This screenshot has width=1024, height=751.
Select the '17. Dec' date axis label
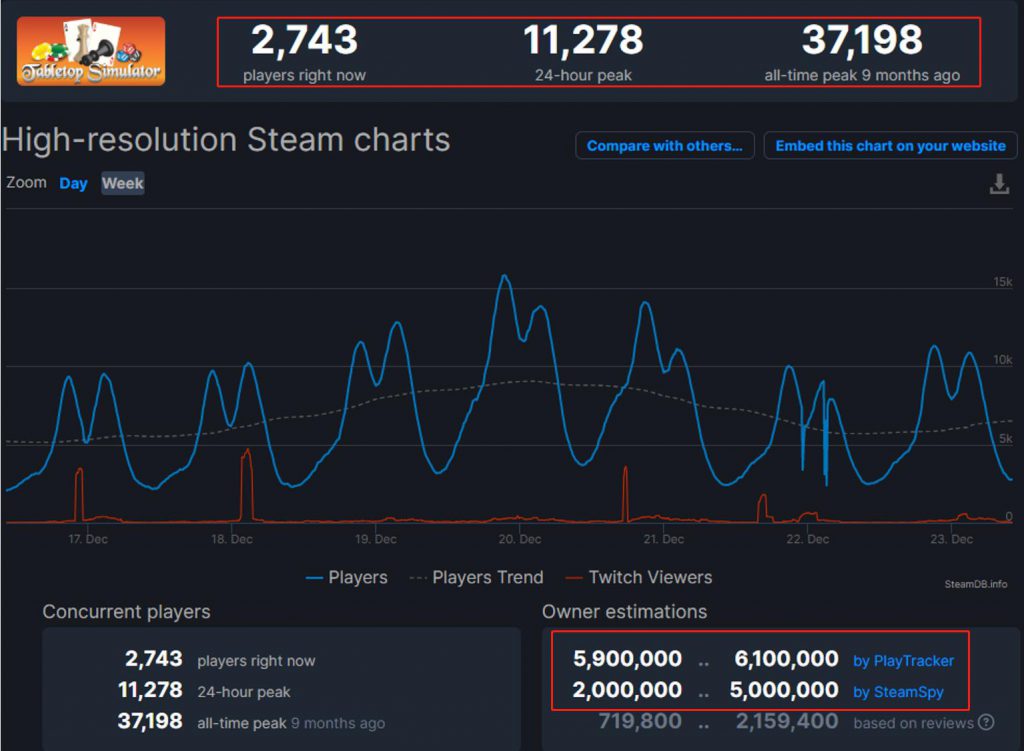(x=88, y=539)
